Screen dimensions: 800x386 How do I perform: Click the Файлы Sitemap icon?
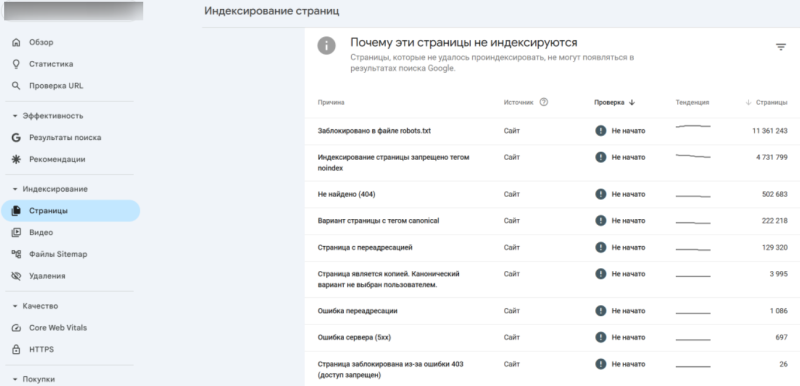(x=16, y=254)
